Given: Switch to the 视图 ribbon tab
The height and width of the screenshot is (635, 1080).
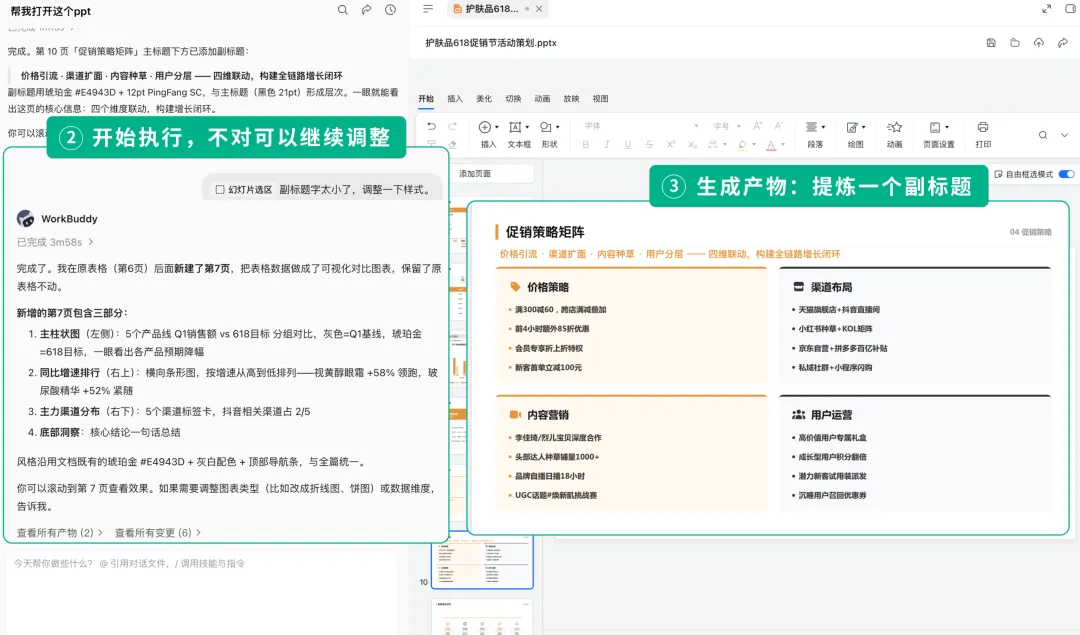Looking at the screenshot, I should (x=601, y=98).
